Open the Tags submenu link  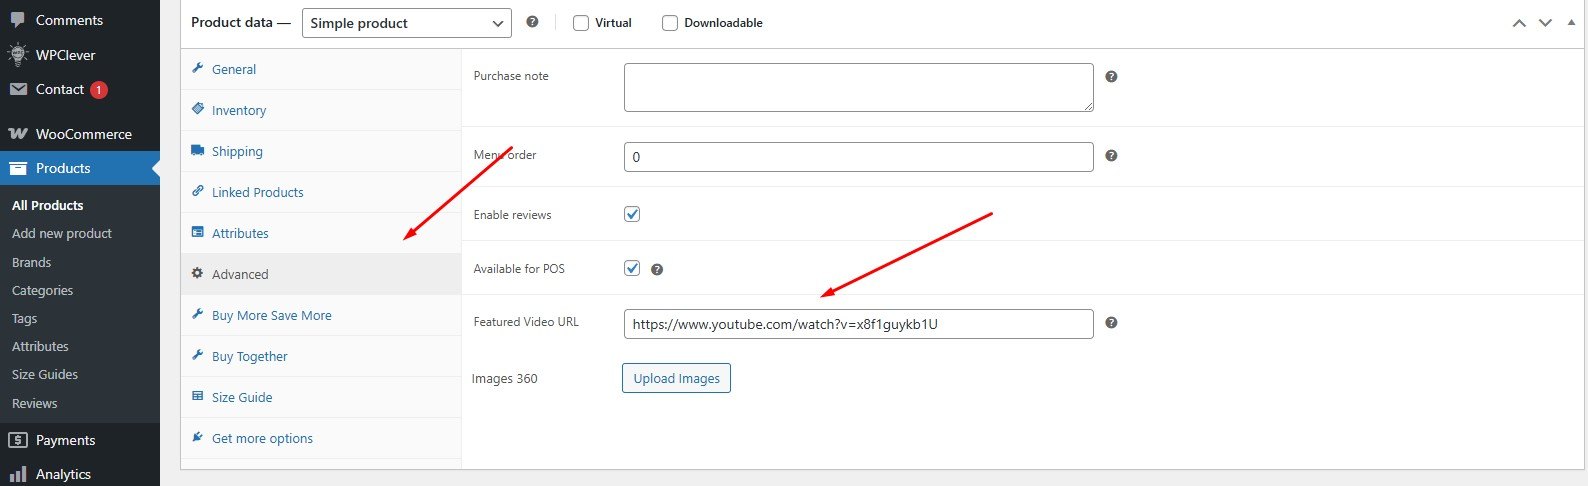click(x=24, y=318)
